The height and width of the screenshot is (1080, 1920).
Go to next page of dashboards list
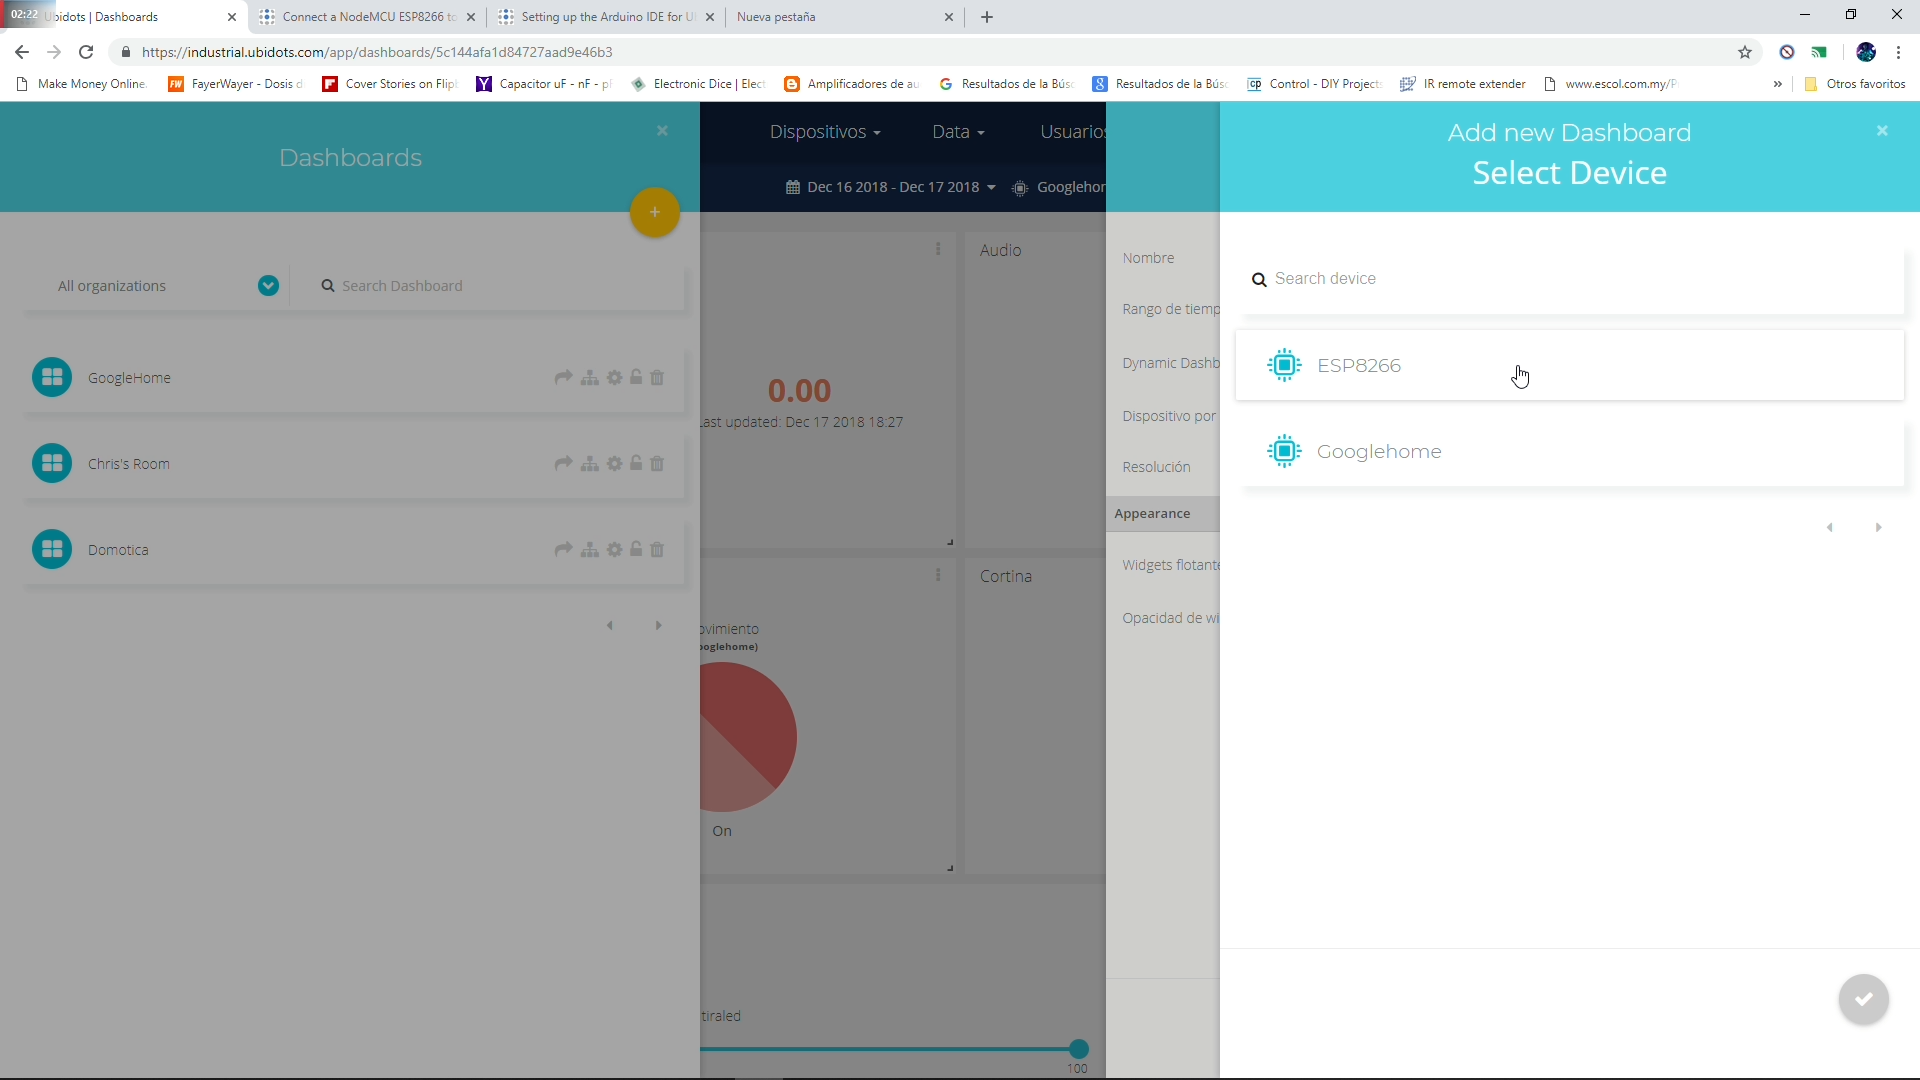658,626
